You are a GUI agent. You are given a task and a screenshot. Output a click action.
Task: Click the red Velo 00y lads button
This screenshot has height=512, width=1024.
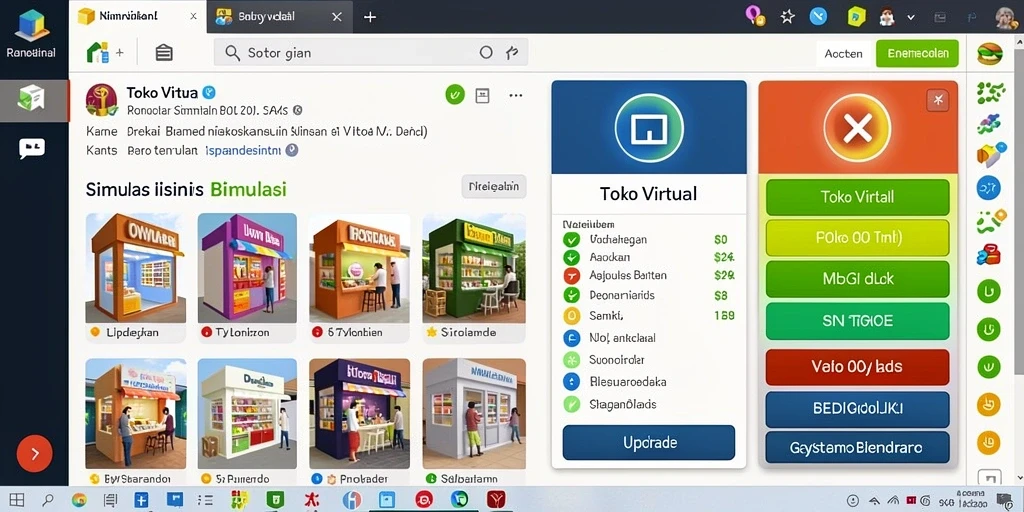[x=857, y=366]
